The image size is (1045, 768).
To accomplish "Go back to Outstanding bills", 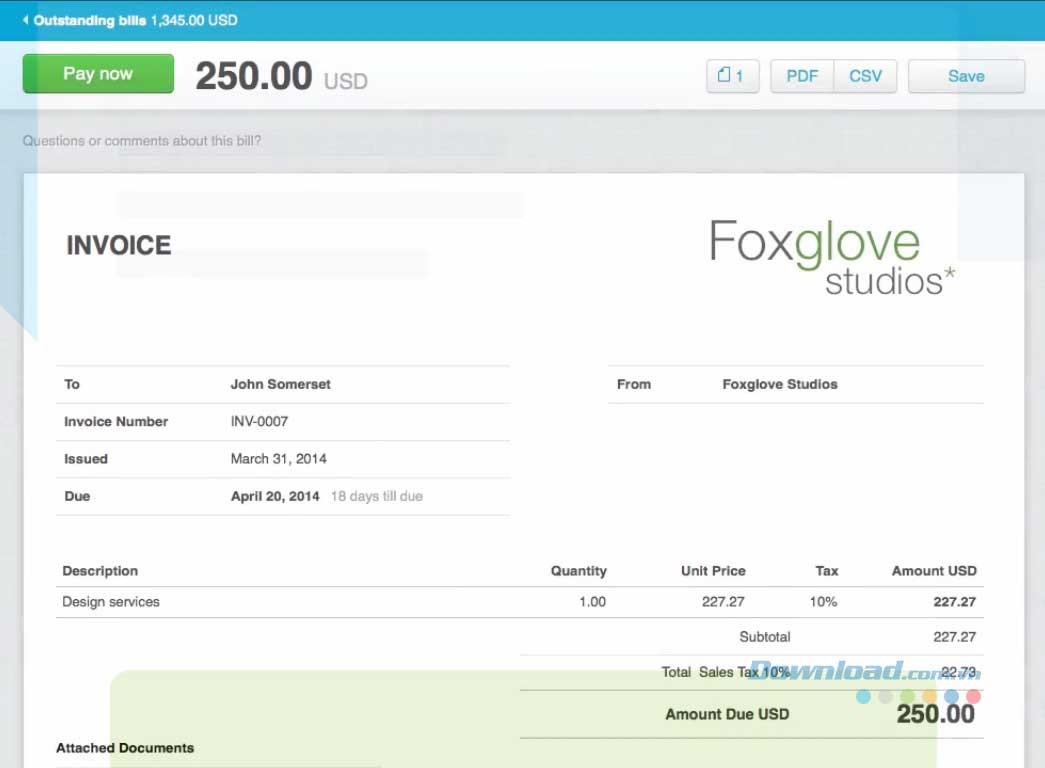I will (x=90, y=20).
